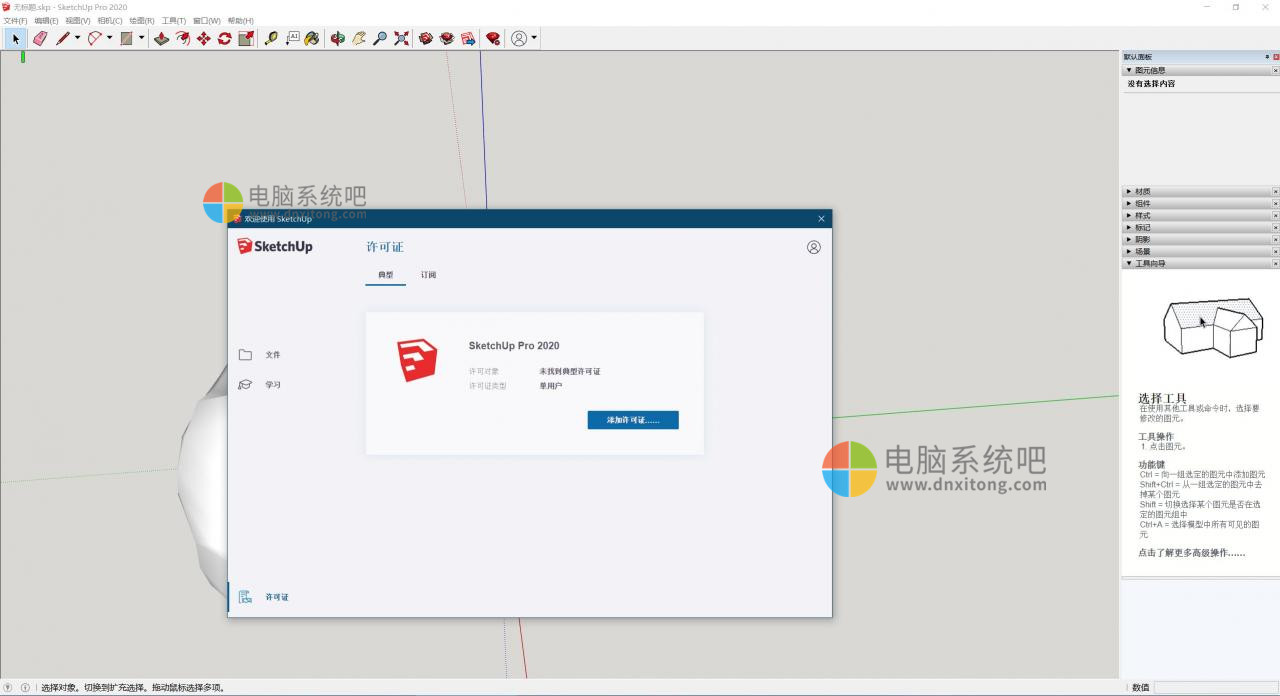Select the 许可证 sidebar item

(x=264, y=597)
